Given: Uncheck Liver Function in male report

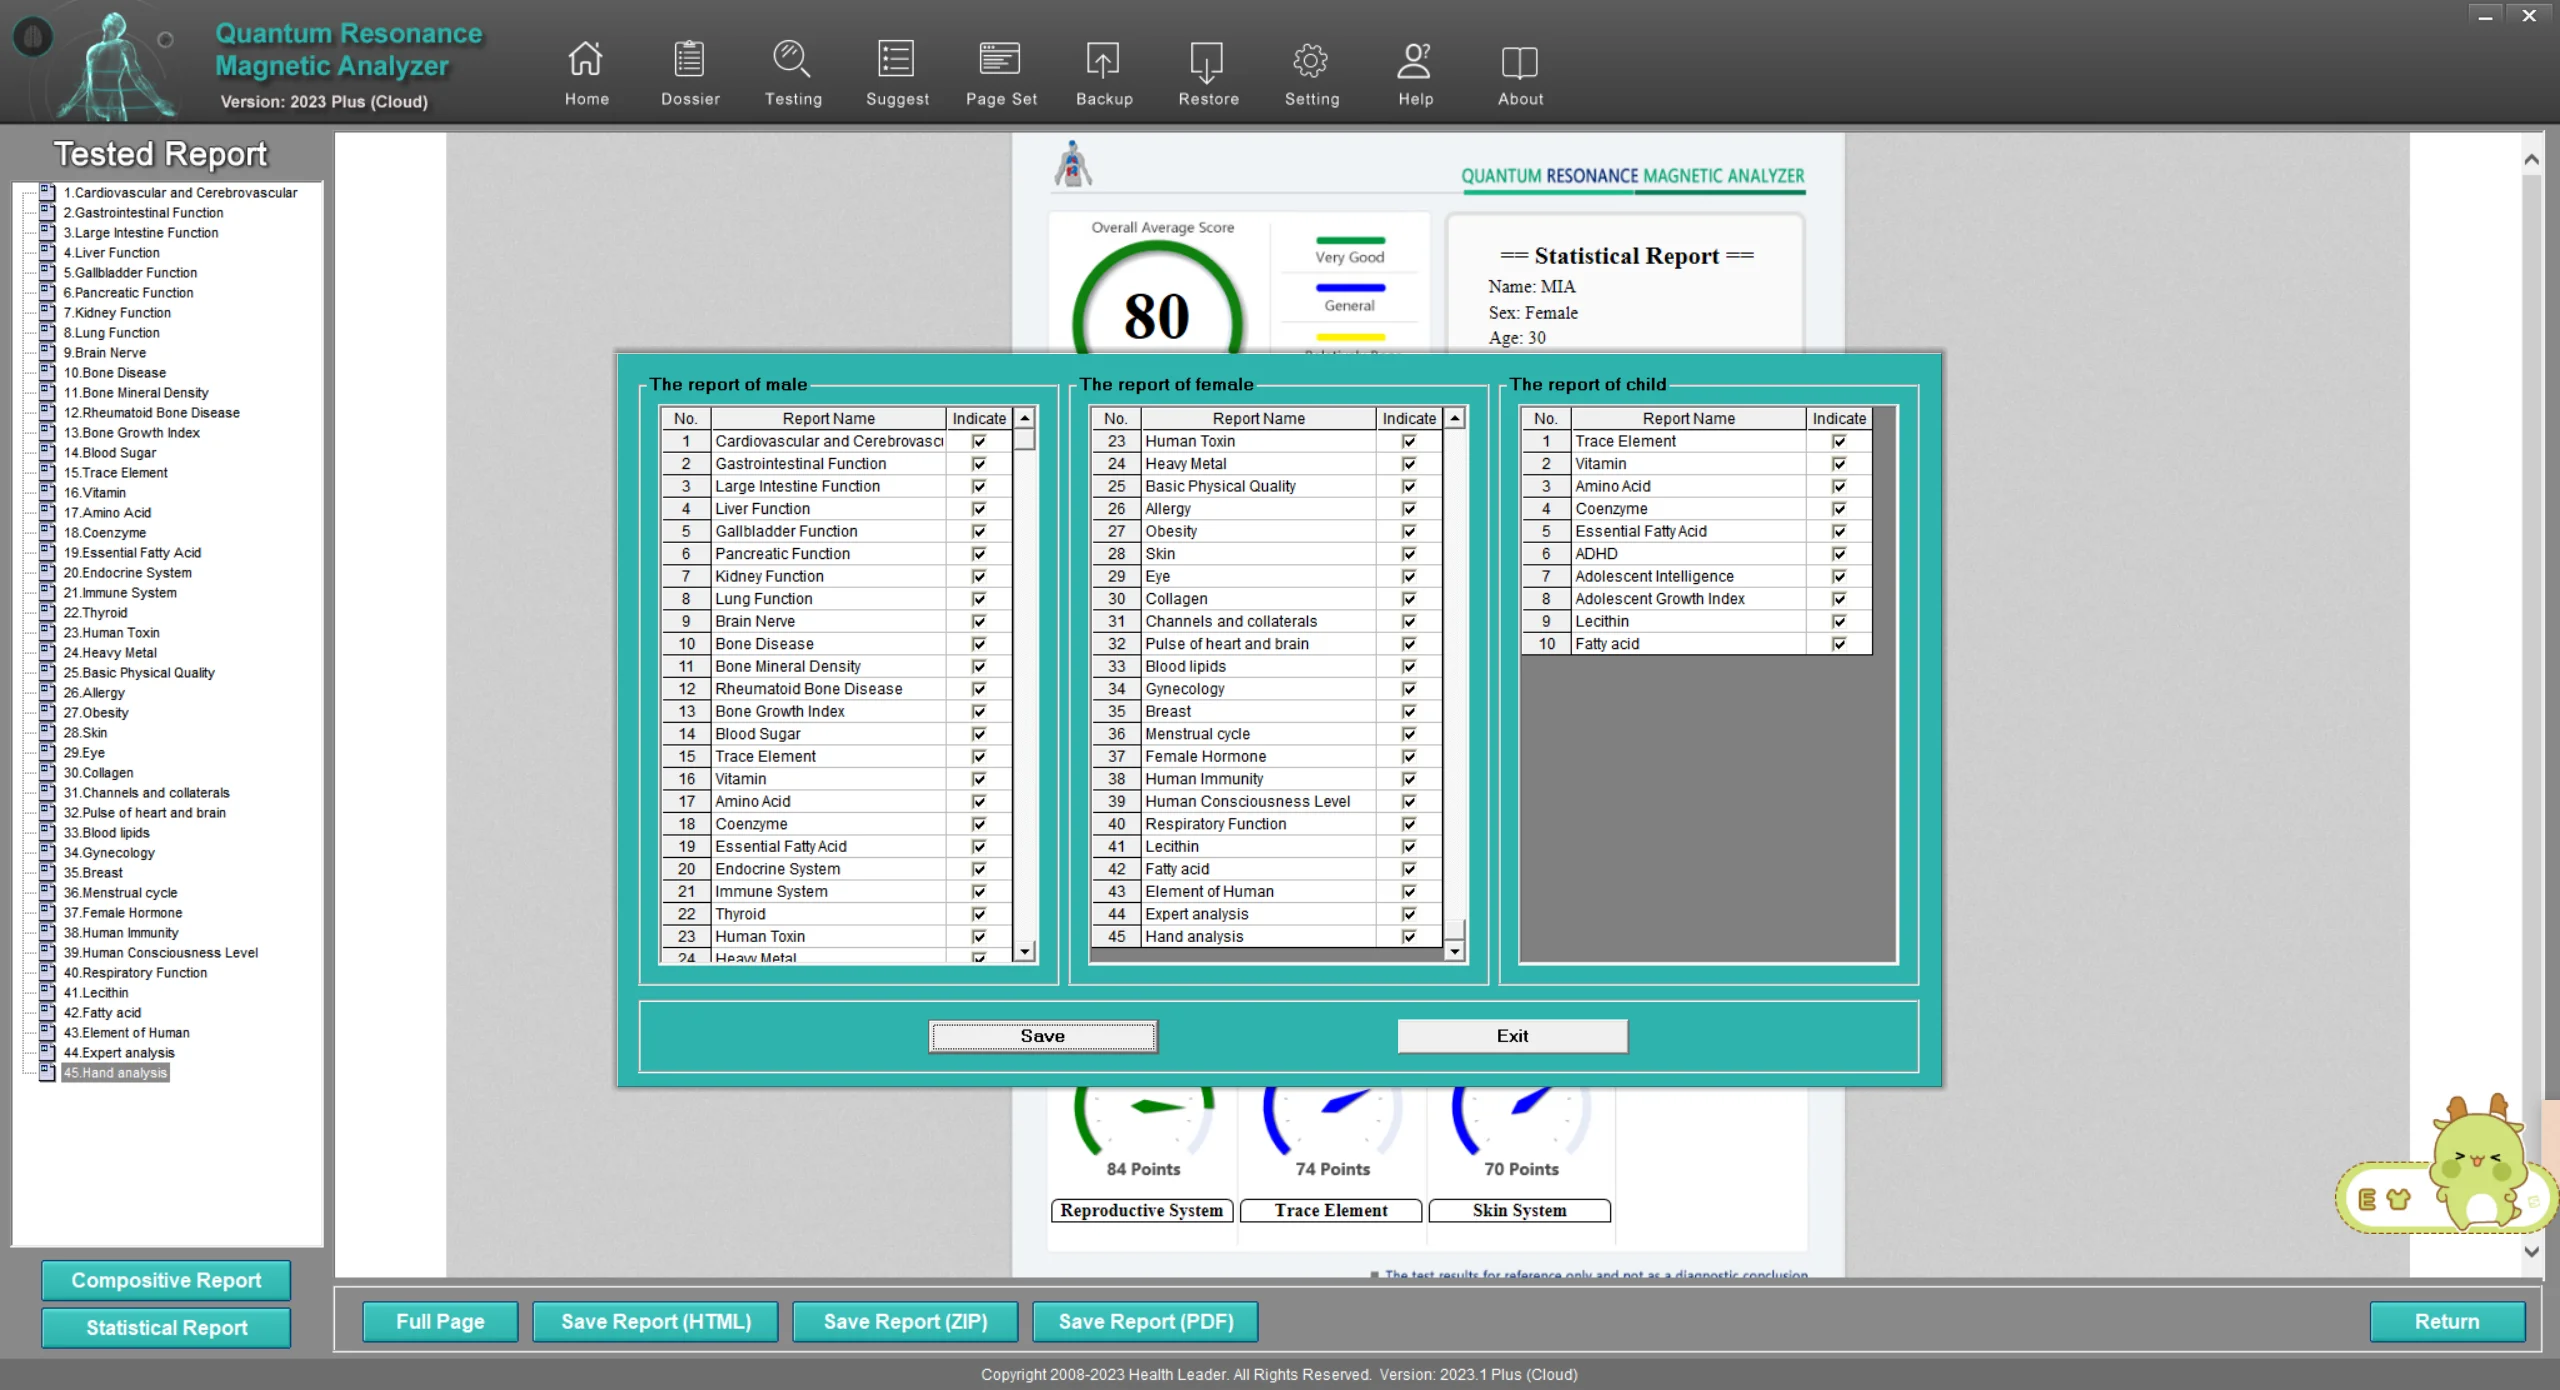Looking at the screenshot, I should coord(979,509).
